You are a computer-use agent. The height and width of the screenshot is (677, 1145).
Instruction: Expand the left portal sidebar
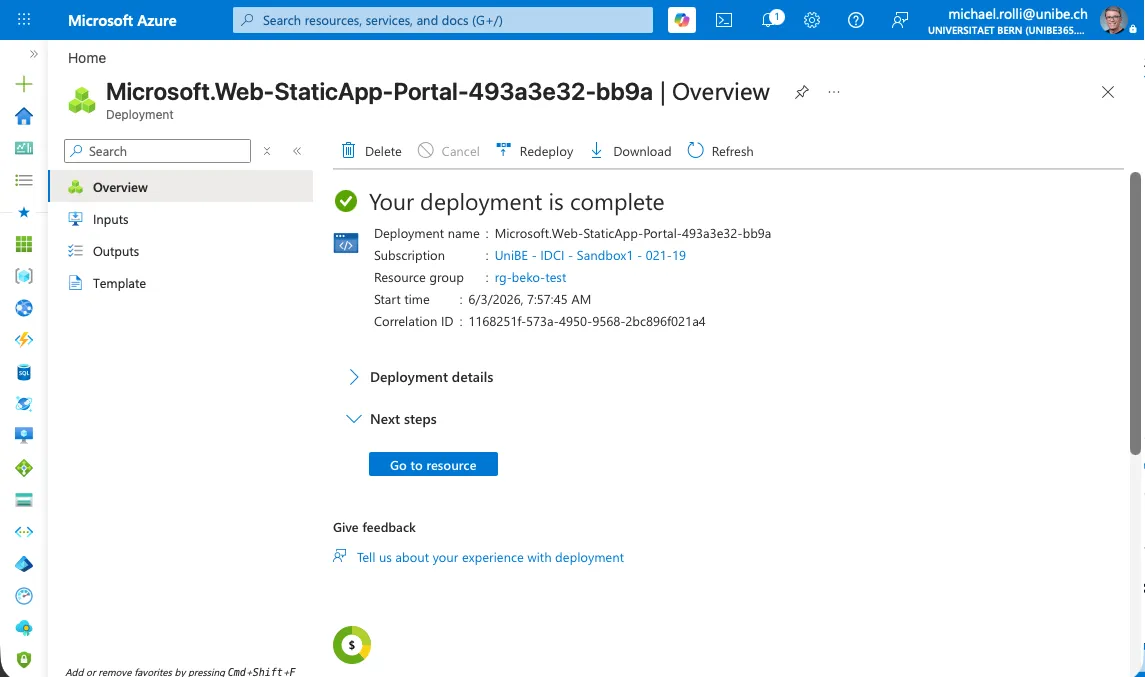tap(34, 54)
